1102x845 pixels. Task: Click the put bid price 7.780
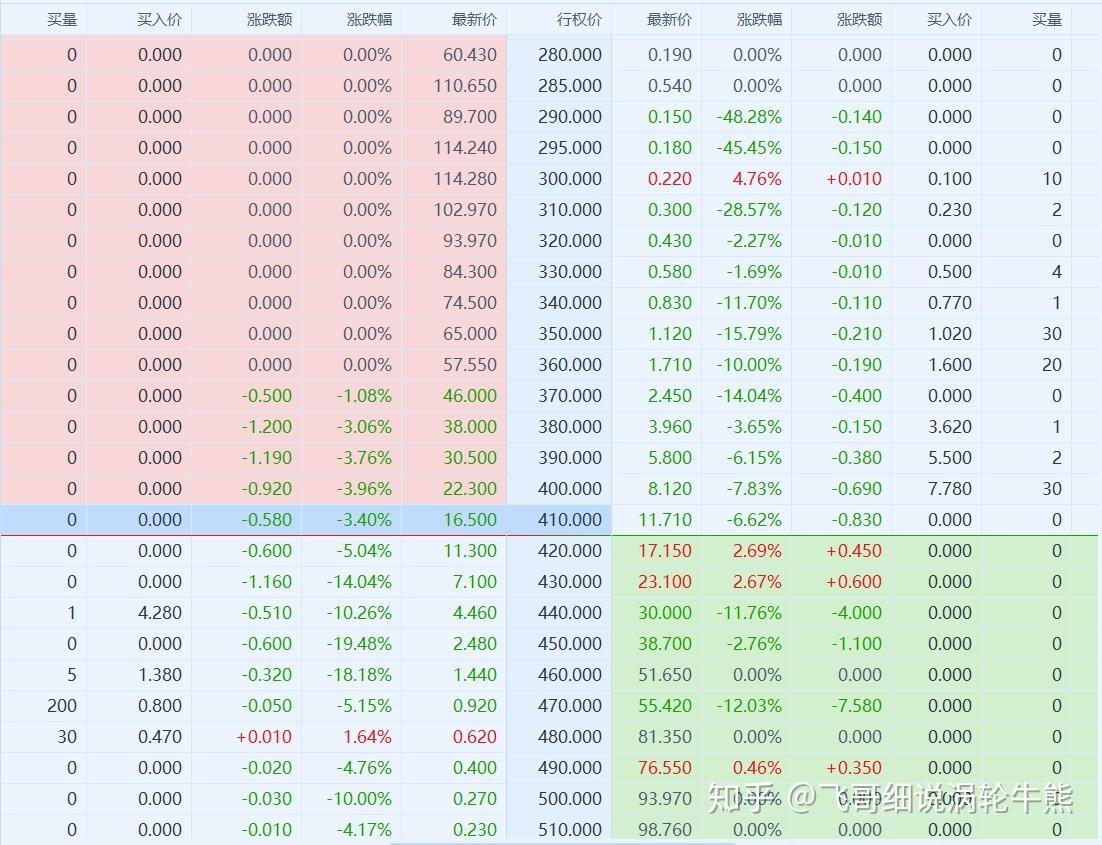949,489
